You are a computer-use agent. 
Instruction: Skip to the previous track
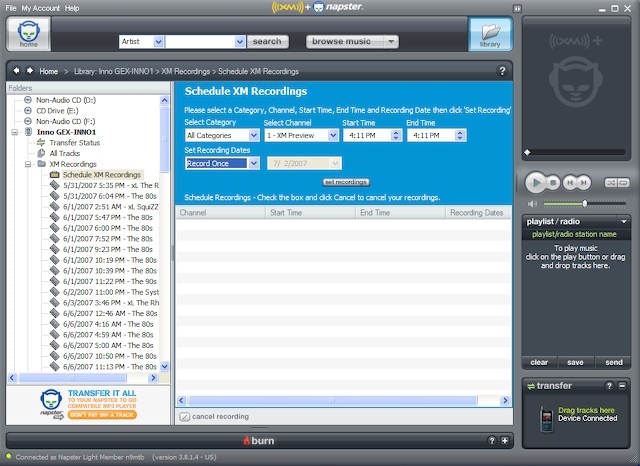coord(570,183)
